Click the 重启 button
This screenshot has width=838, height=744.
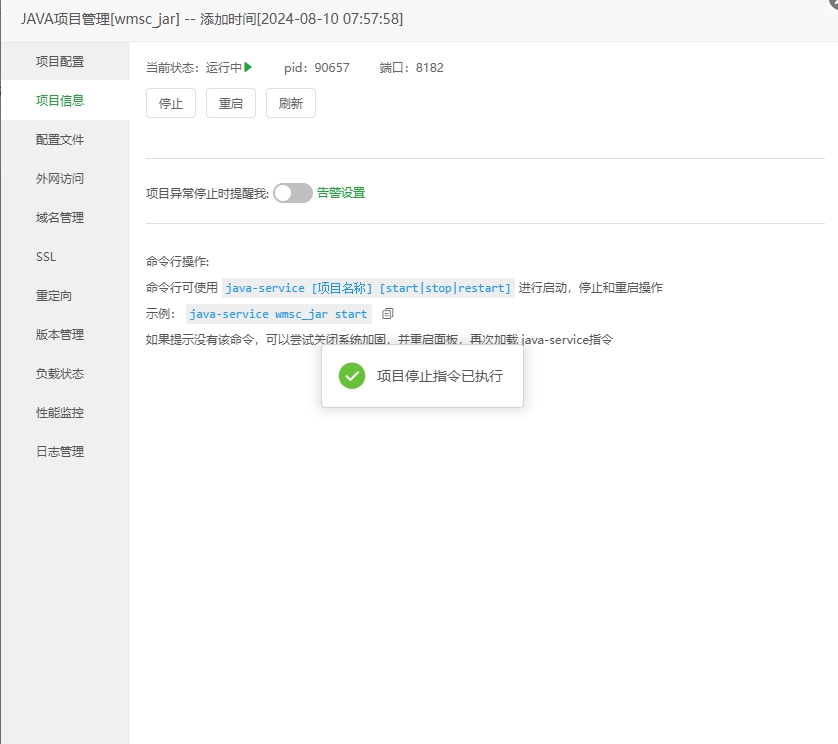(231, 103)
